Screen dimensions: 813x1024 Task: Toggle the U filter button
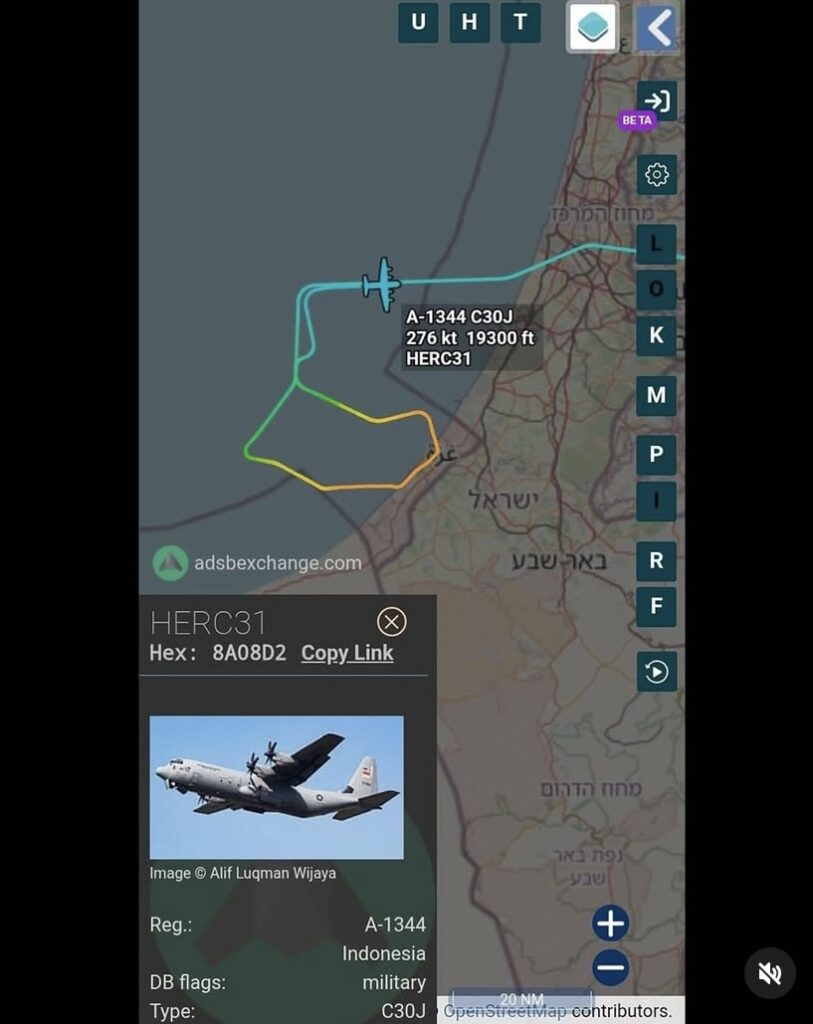(x=418, y=23)
